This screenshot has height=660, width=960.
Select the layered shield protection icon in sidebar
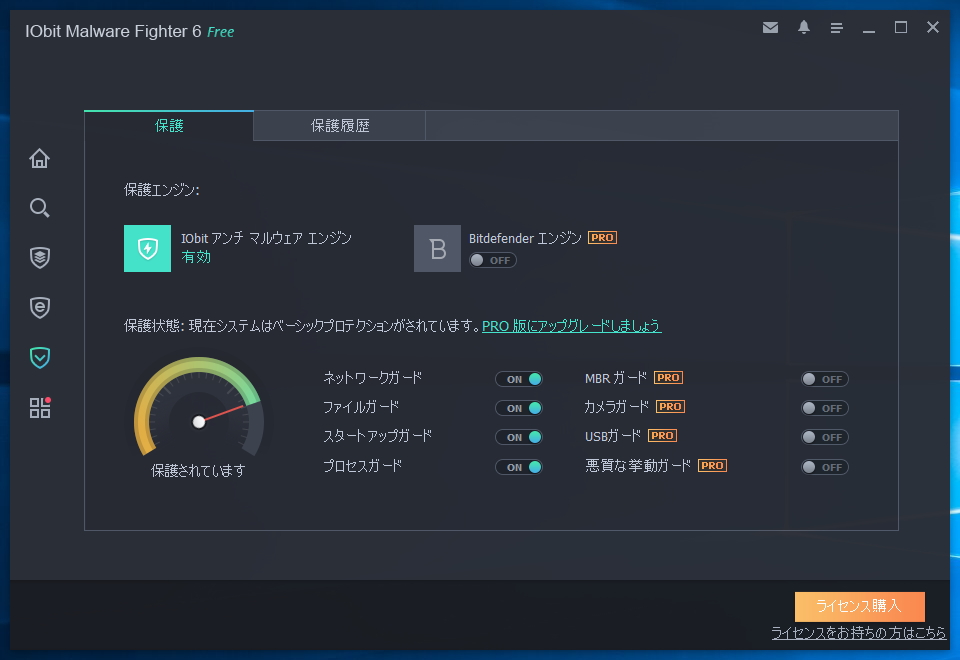coord(39,257)
